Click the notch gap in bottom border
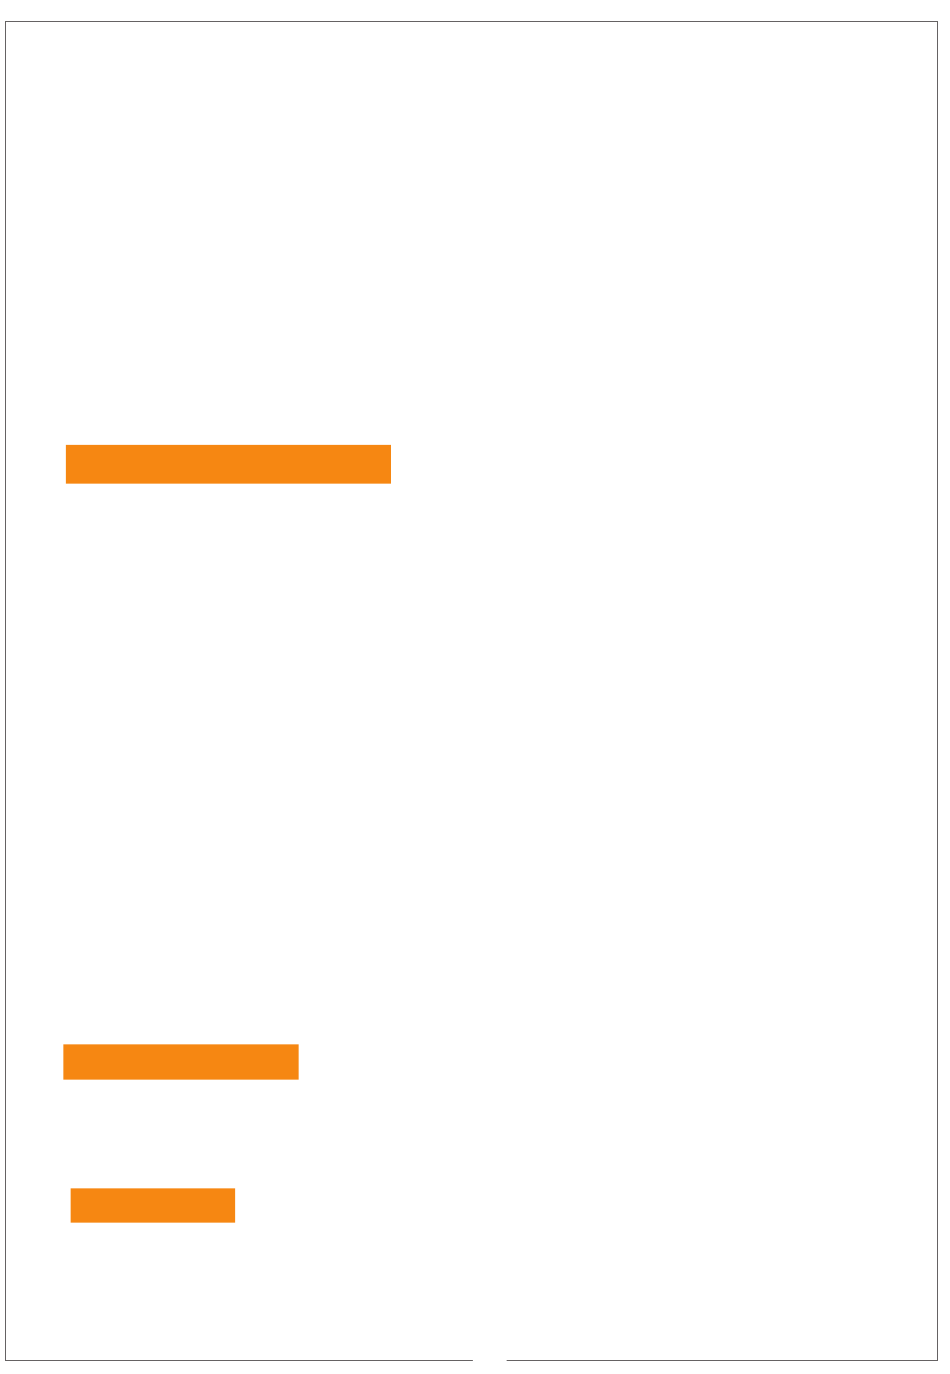Screen dimensions: 950x1374 pos(489,1360)
